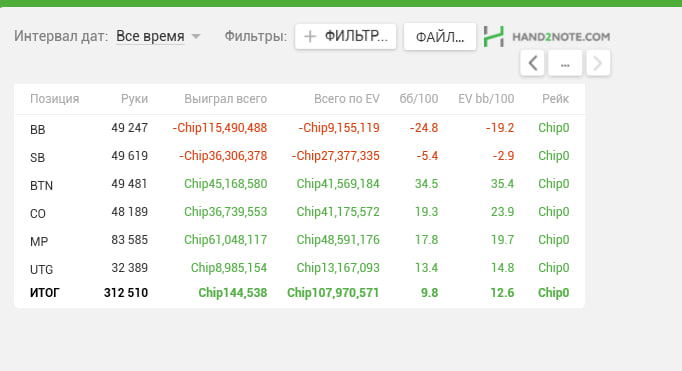Add a filter with ФИЛЬТР button
Image resolution: width=682 pixels, height=371 pixels.
click(345, 37)
